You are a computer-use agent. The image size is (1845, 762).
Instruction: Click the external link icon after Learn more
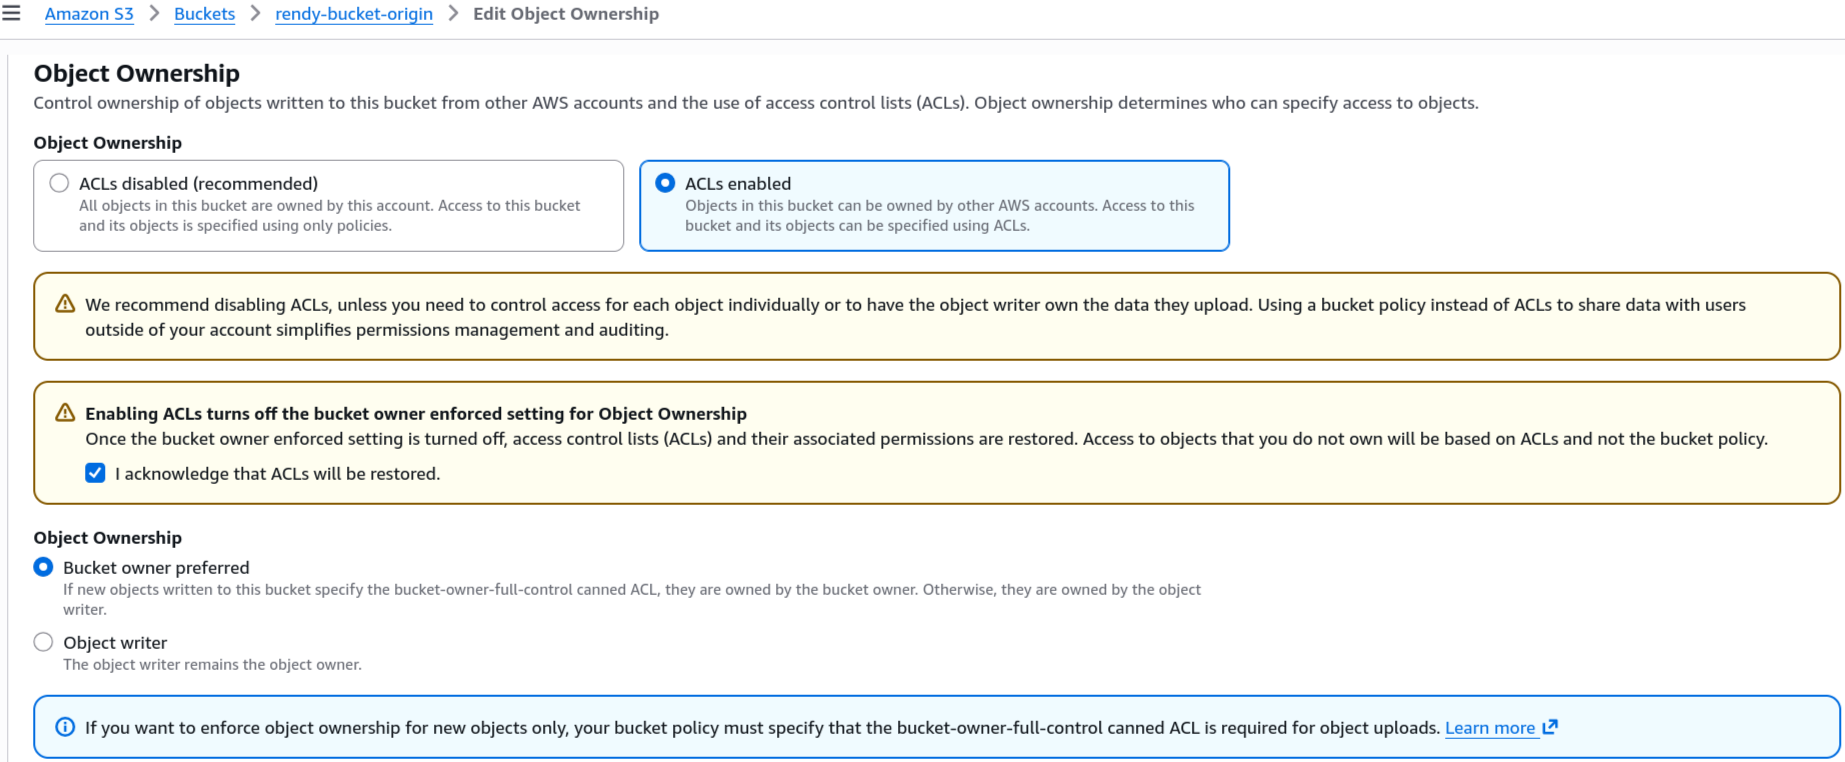(x=1550, y=727)
